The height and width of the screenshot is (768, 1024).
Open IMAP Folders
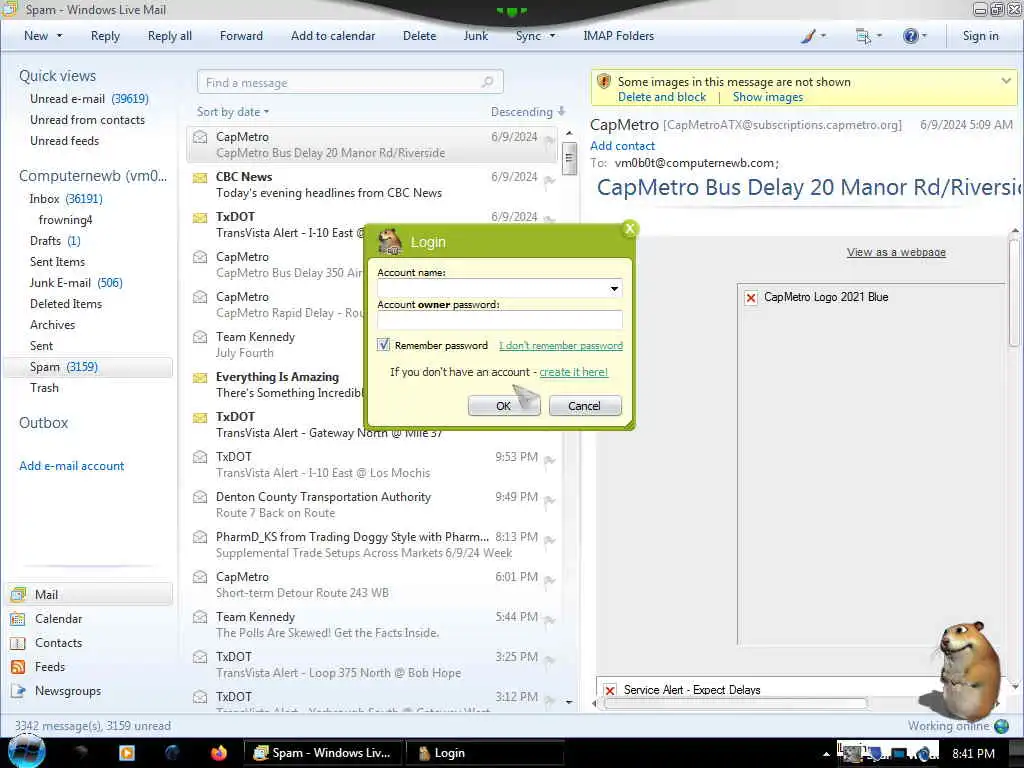click(618, 36)
